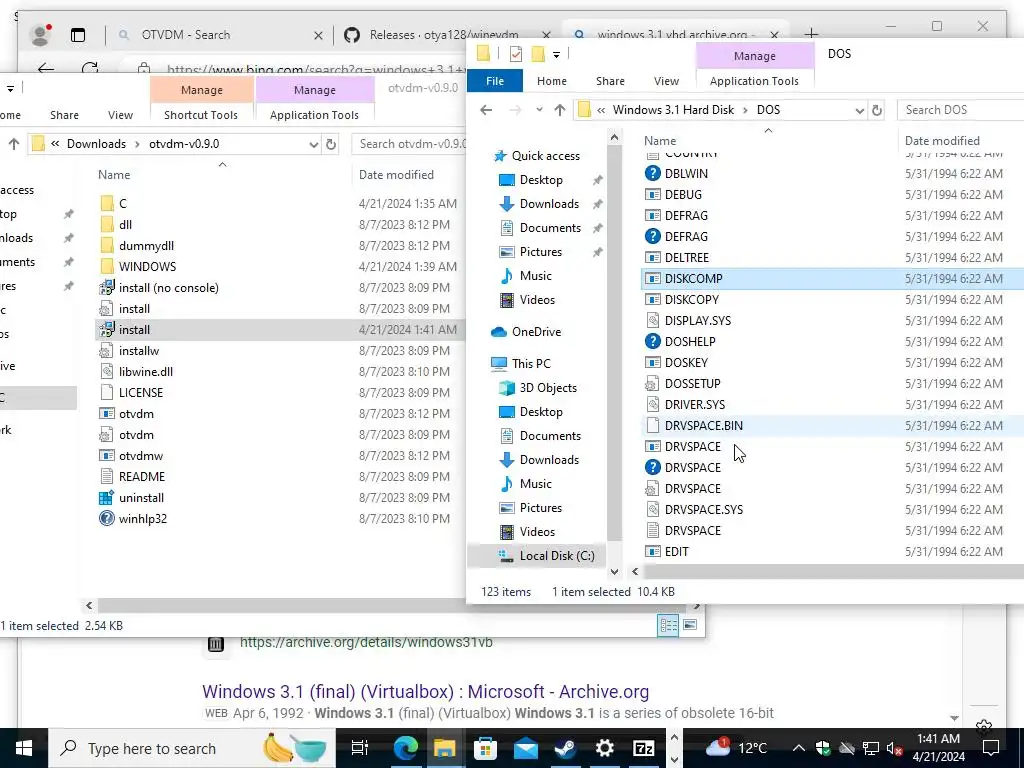Select the dummydll folder
Image resolution: width=1024 pixels, height=768 pixels.
tap(146, 246)
